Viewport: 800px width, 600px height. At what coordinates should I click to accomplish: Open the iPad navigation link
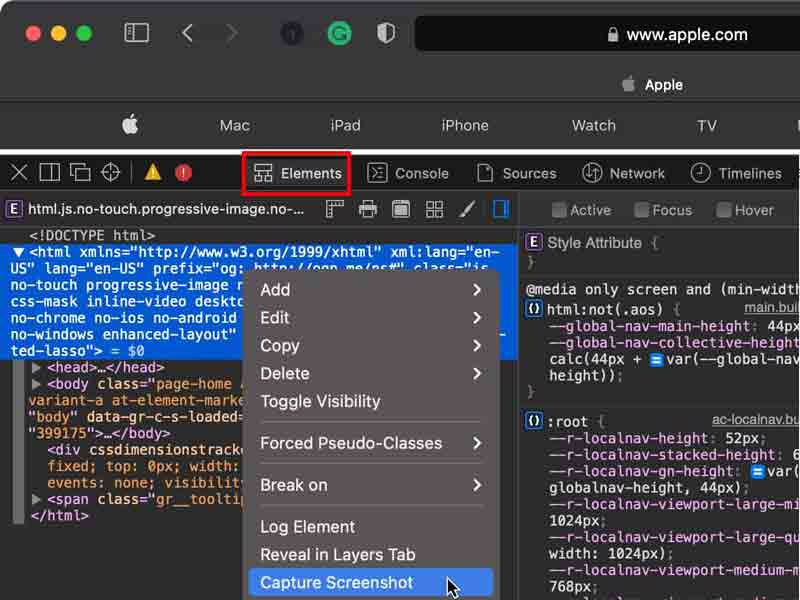click(x=345, y=126)
